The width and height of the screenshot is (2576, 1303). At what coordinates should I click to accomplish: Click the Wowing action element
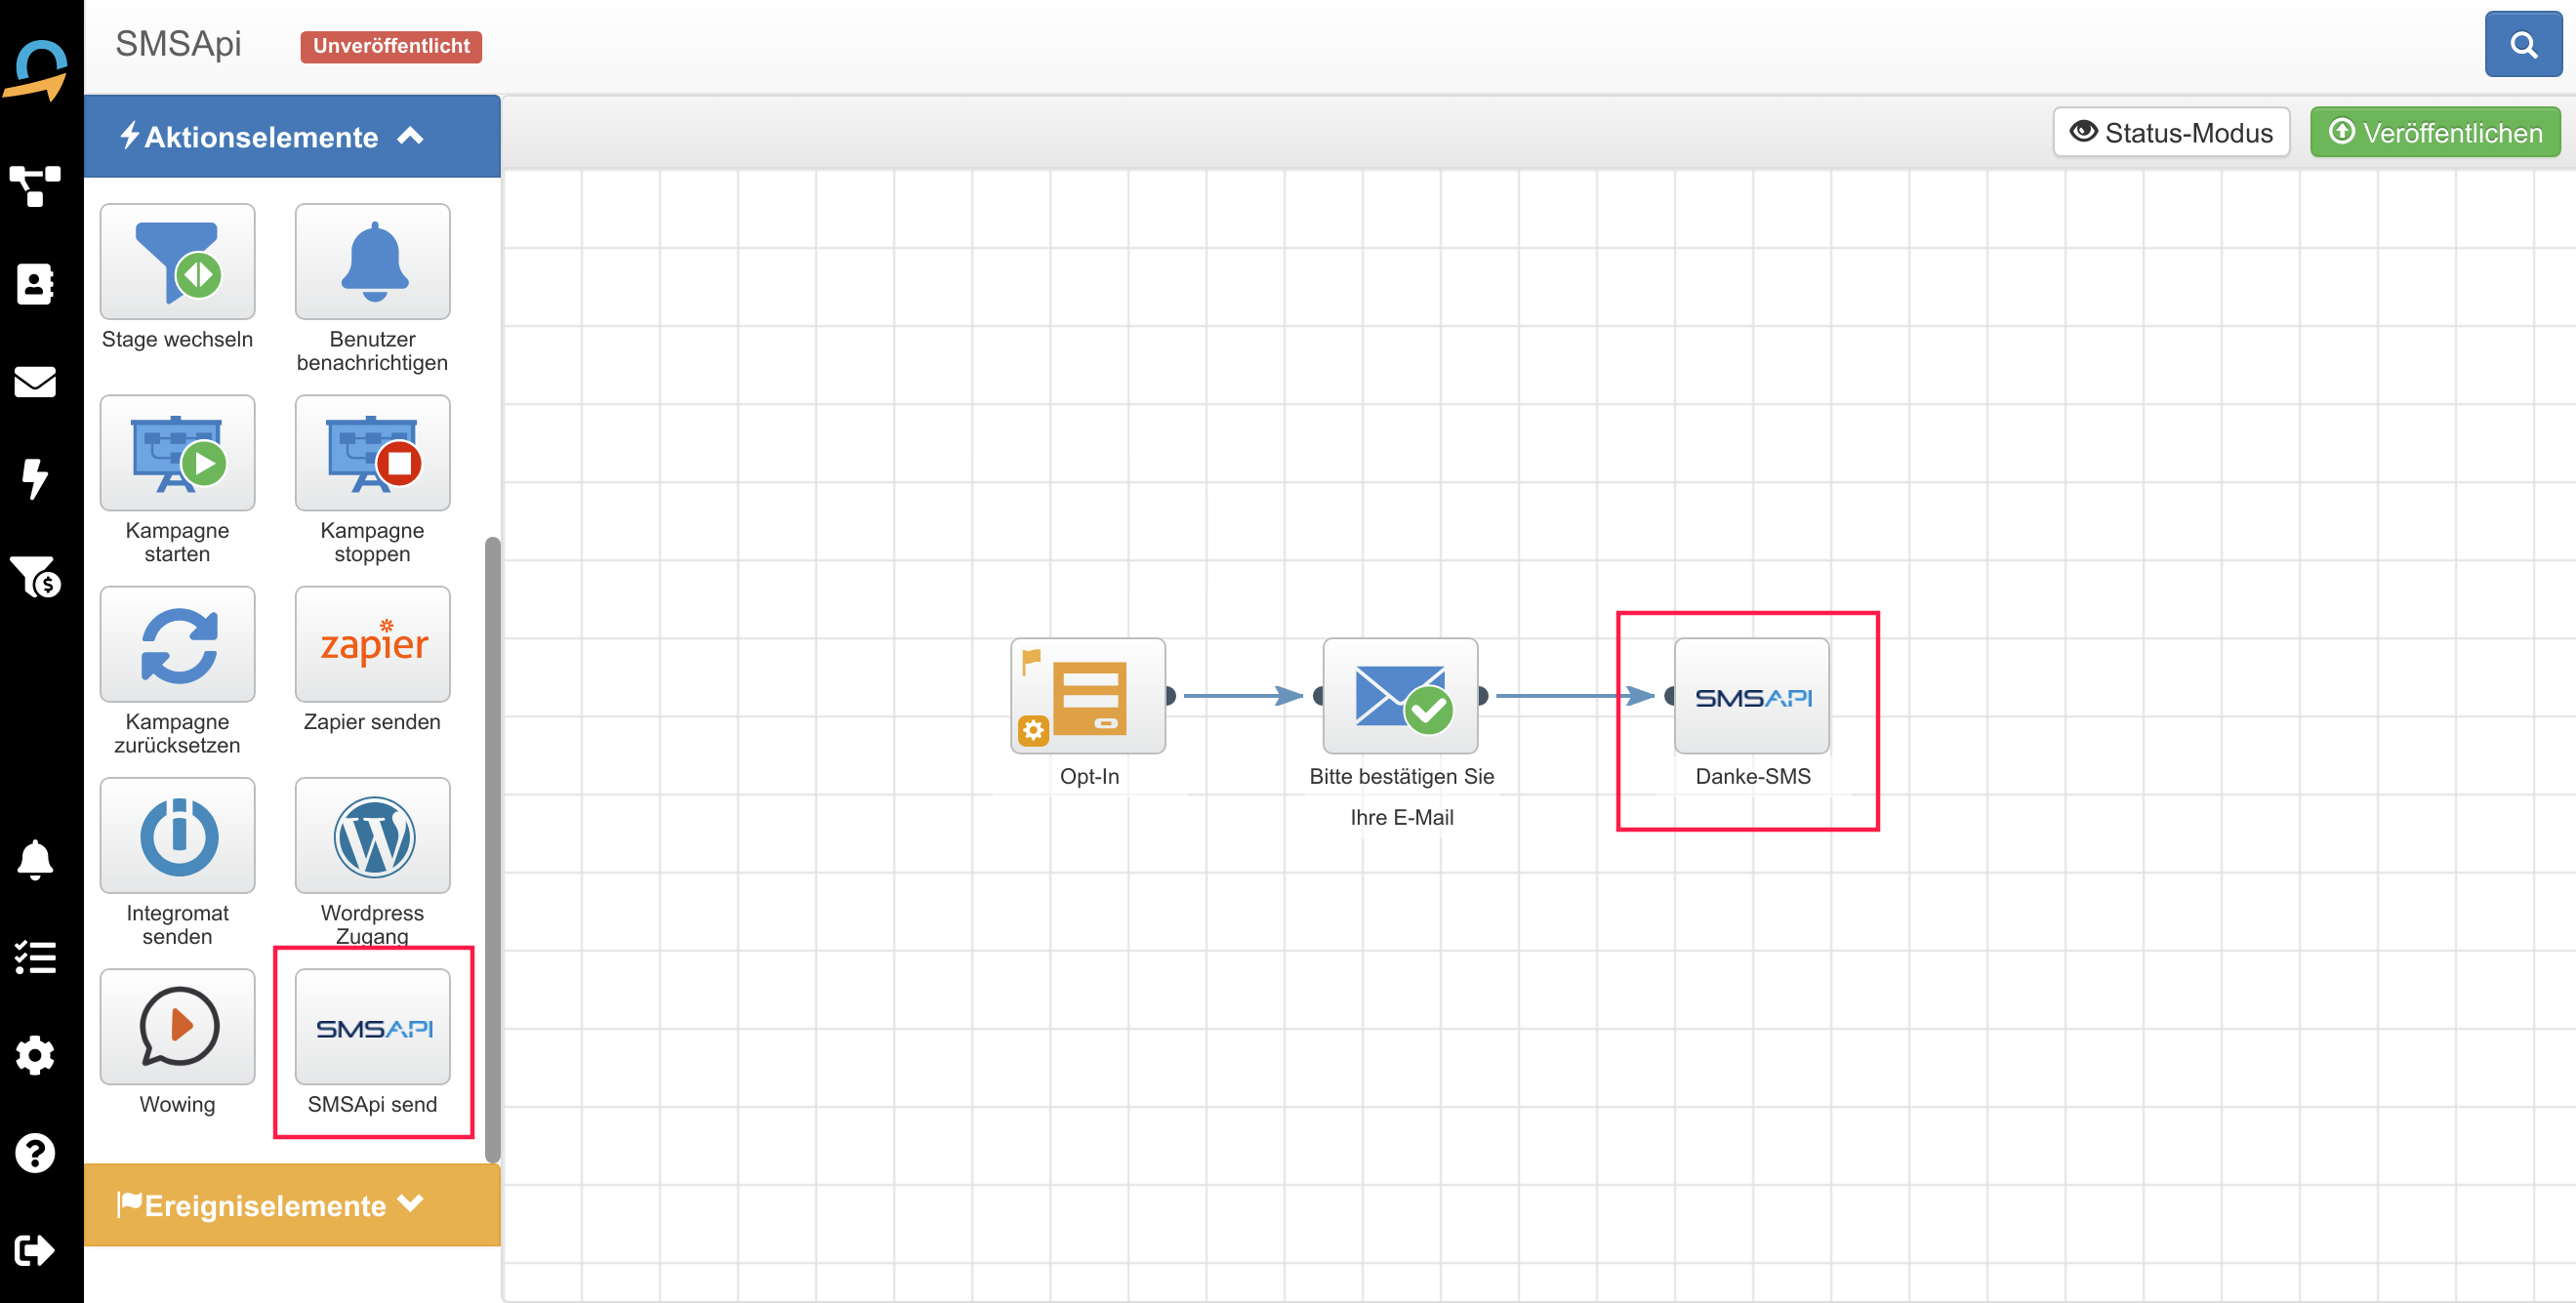tap(177, 1027)
